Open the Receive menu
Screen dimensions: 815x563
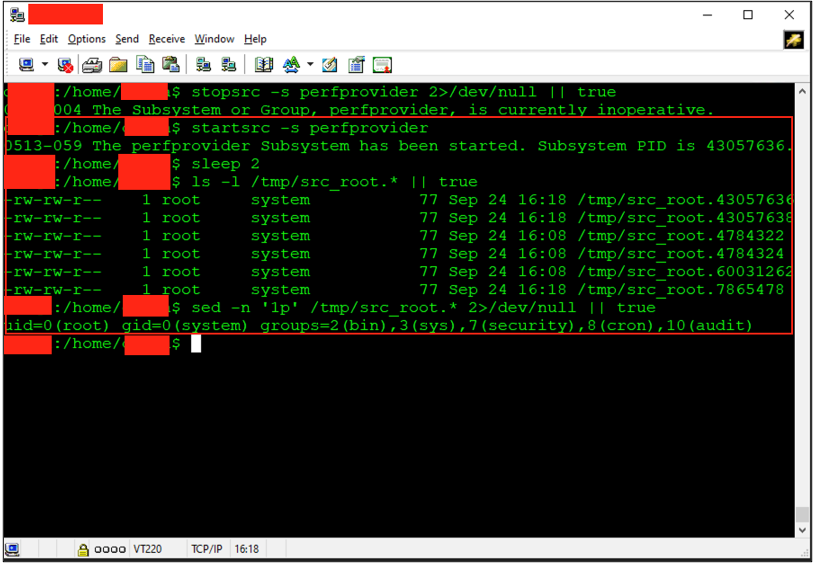[167, 39]
